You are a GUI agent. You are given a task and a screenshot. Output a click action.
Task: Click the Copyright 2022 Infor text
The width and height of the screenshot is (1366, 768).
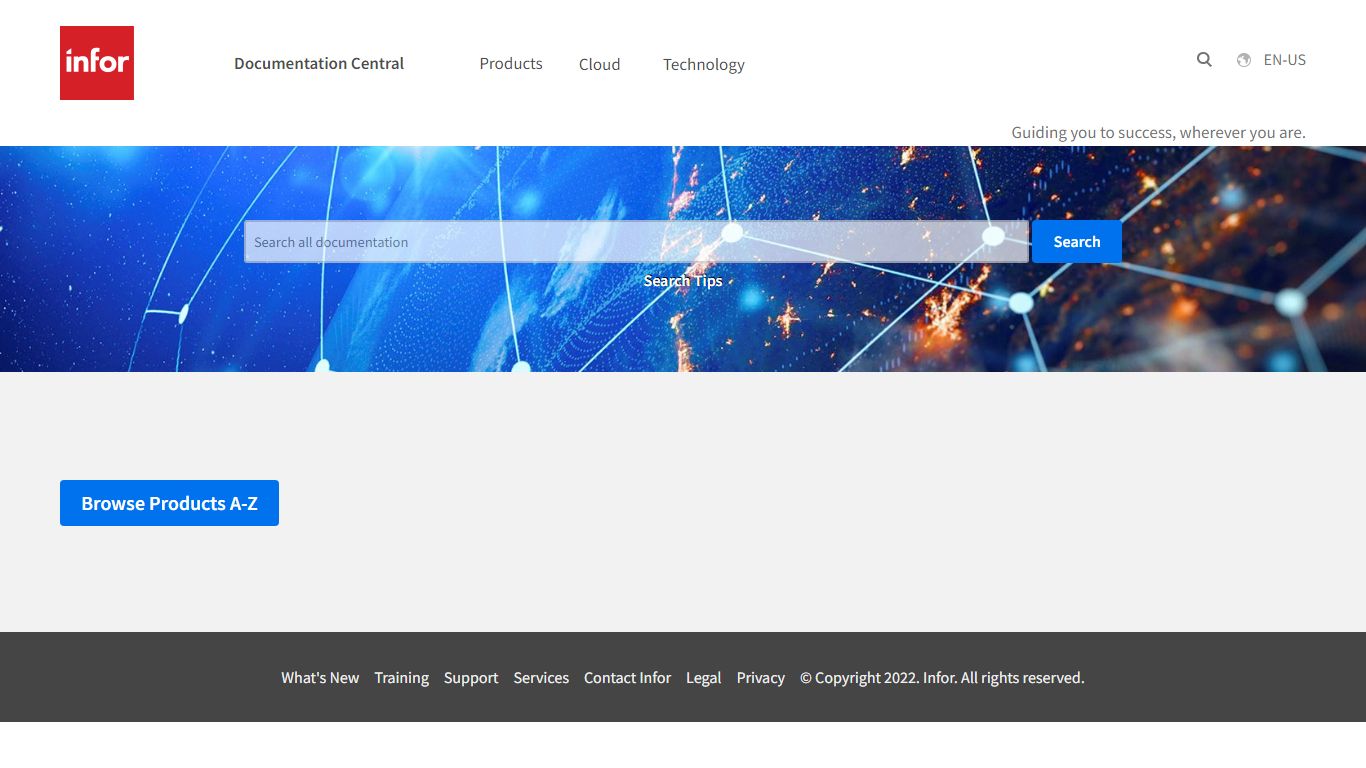[x=942, y=678]
